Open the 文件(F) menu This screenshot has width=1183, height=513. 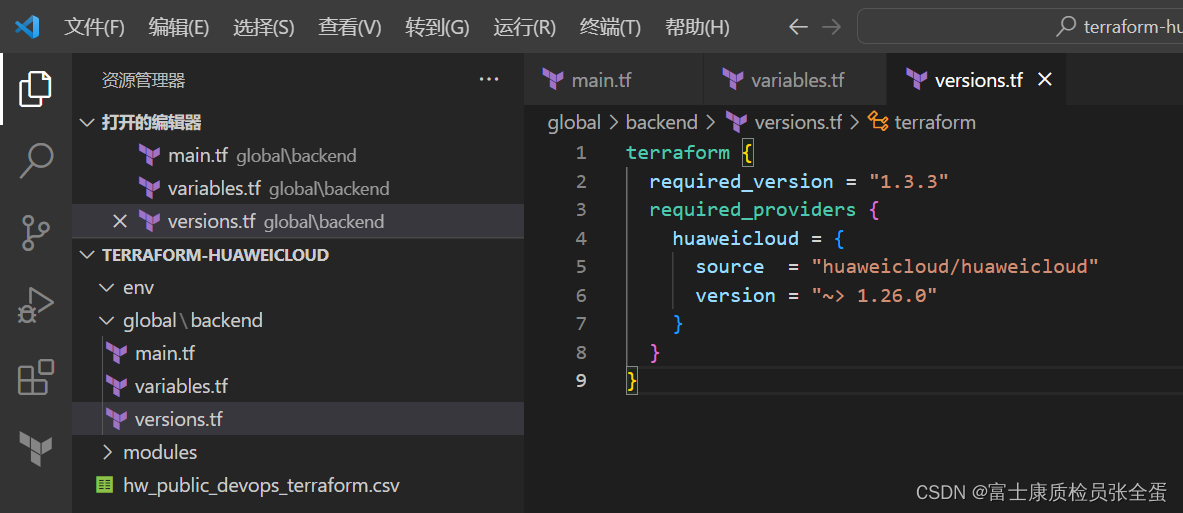94,28
